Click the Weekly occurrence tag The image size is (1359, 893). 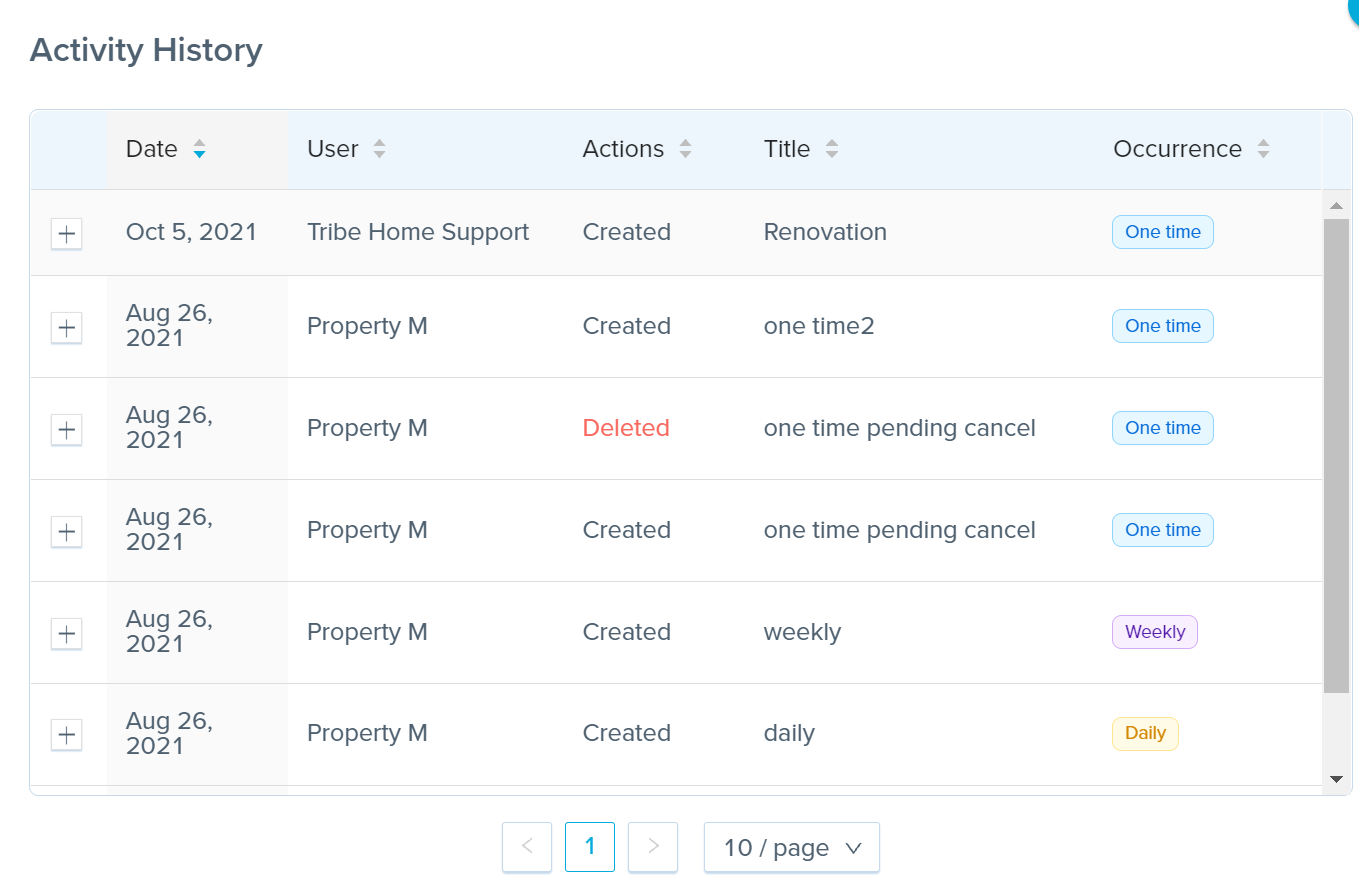pos(1155,632)
